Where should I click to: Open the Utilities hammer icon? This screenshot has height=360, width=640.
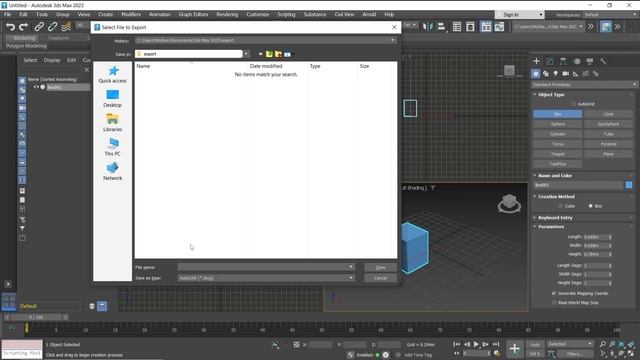[x=603, y=61]
